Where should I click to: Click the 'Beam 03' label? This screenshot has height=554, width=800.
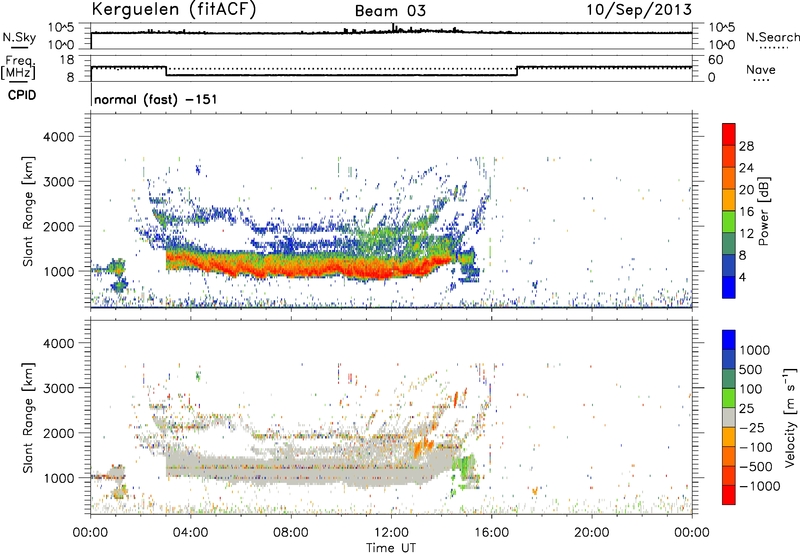click(x=390, y=11)
